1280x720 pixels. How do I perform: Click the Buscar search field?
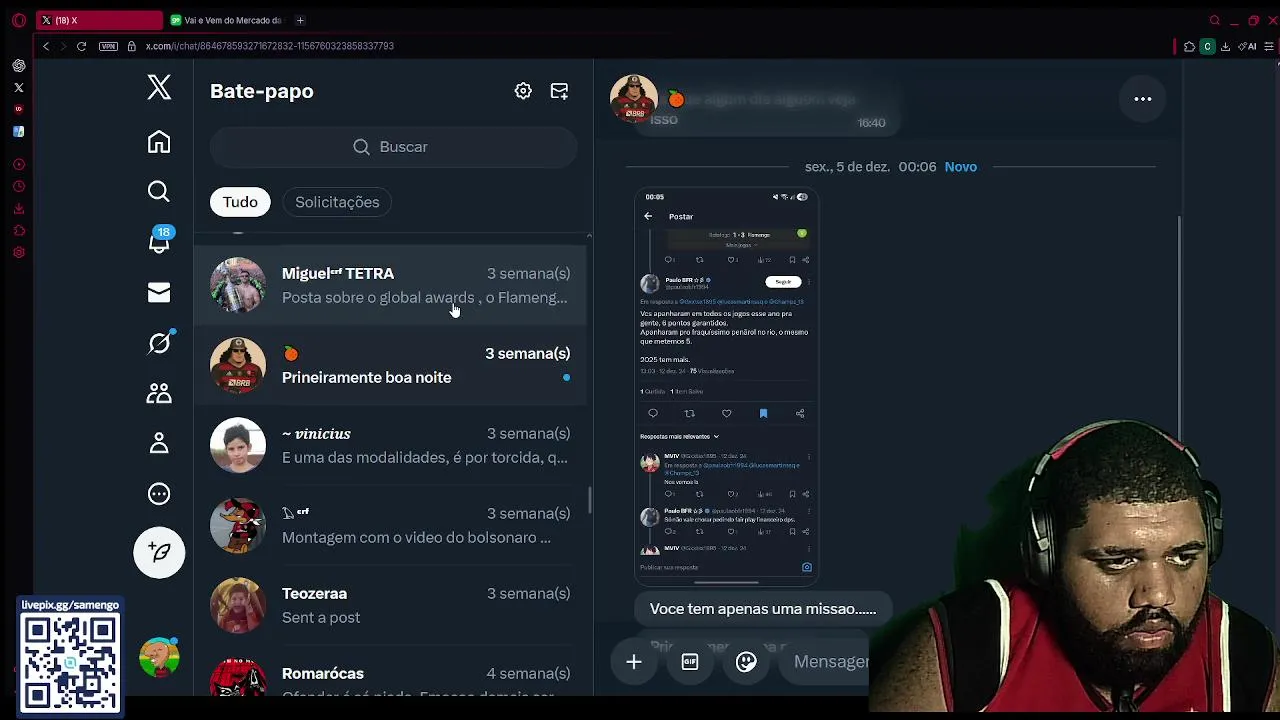[x=393, y=147]
